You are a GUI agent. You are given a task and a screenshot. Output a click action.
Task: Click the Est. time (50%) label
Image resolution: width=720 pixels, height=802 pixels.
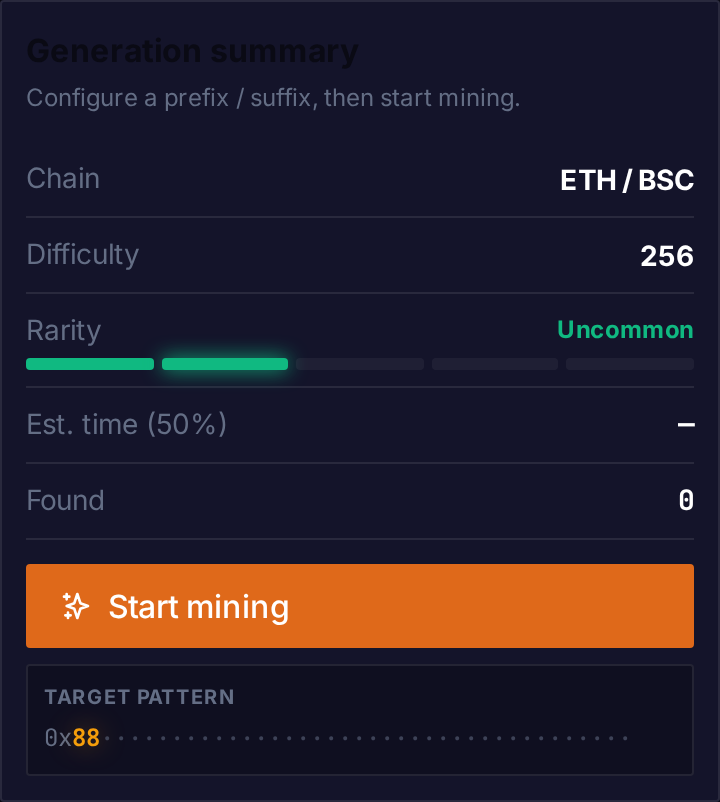(126, 424)
